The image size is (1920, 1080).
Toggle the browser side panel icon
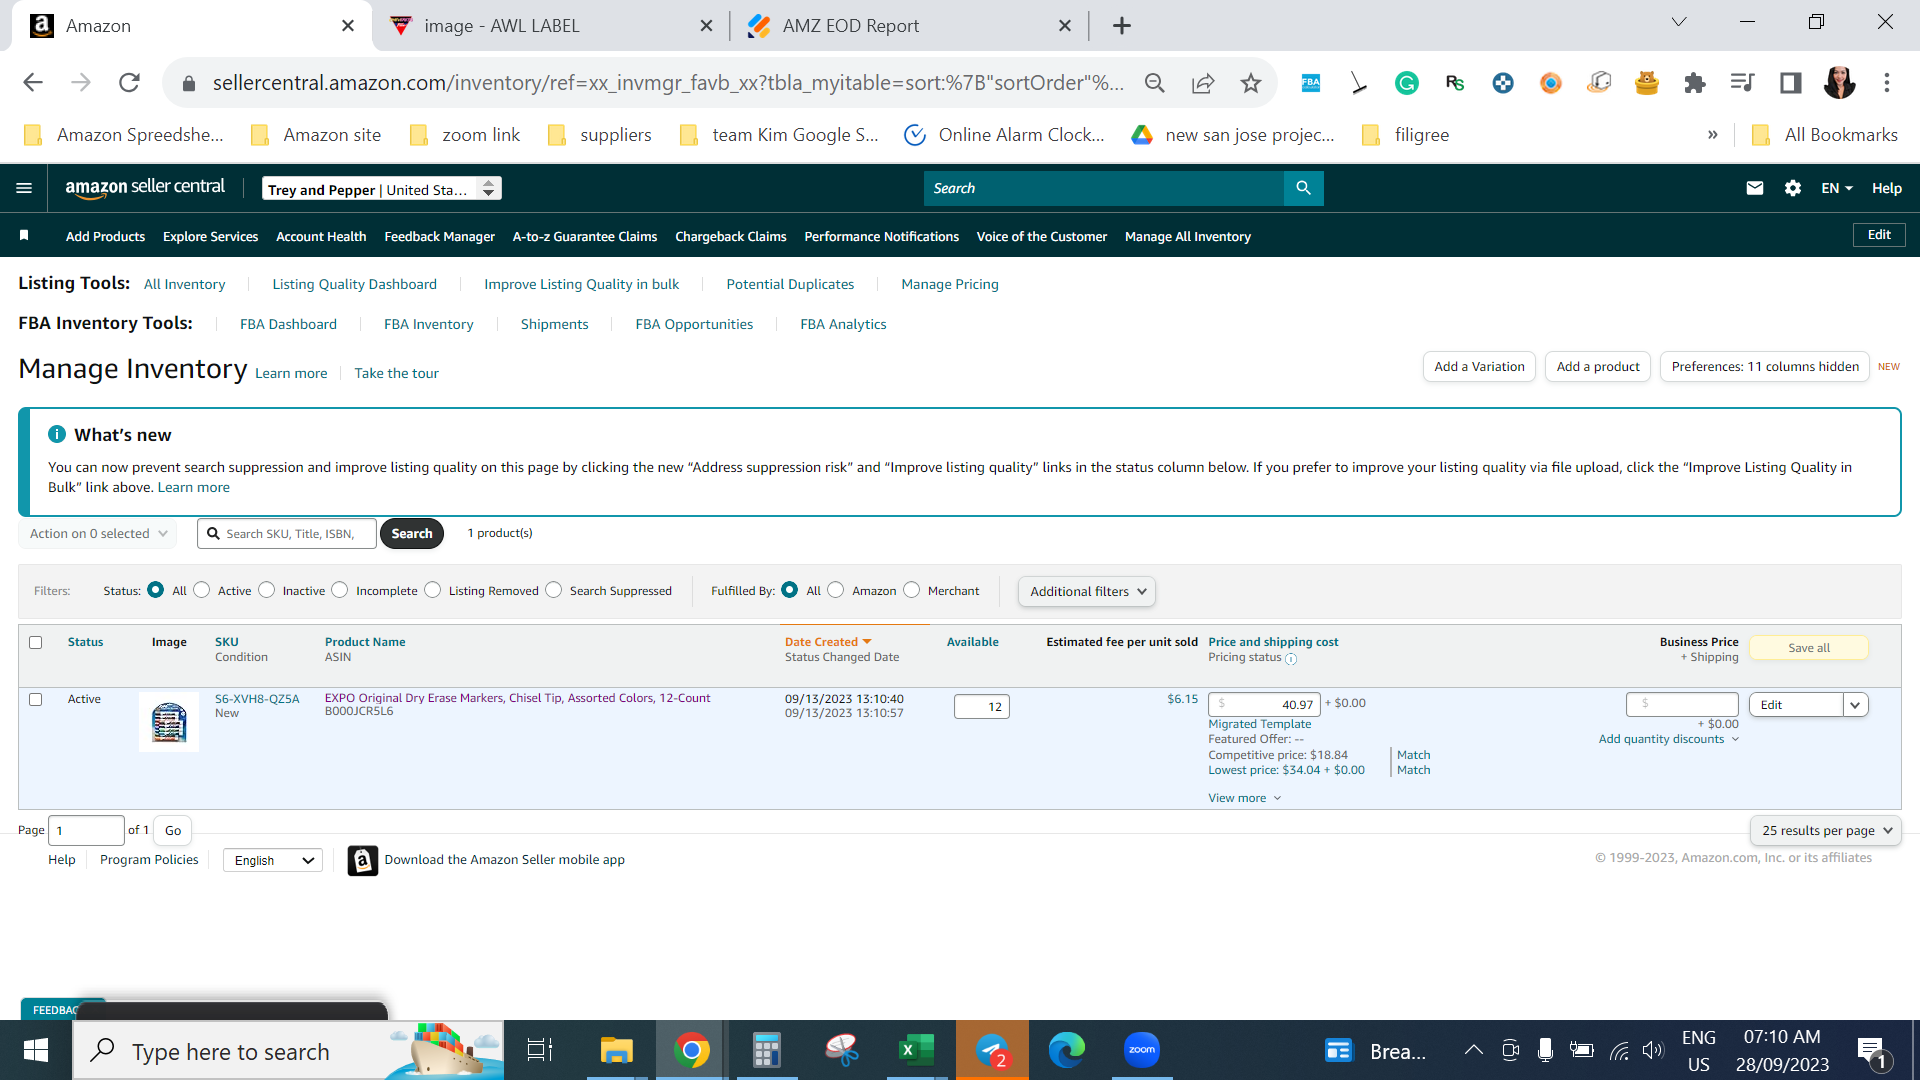click(x=1790, y=83)
